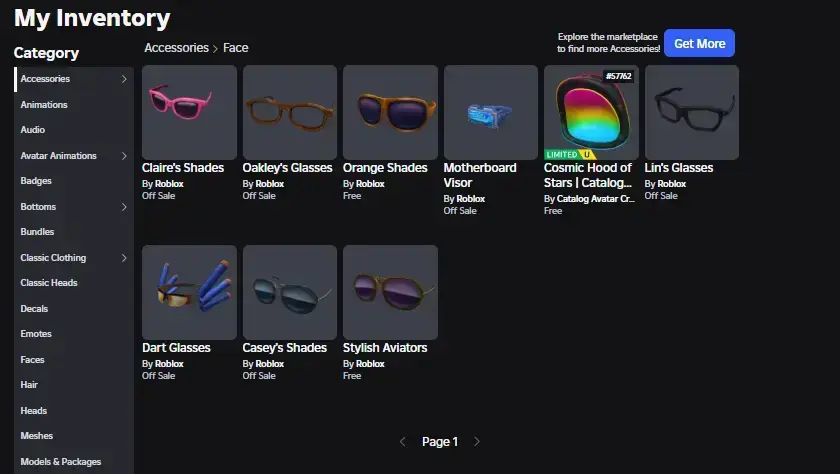Select the Hair category
Screen dimensions: 840x474
(74, 385)
